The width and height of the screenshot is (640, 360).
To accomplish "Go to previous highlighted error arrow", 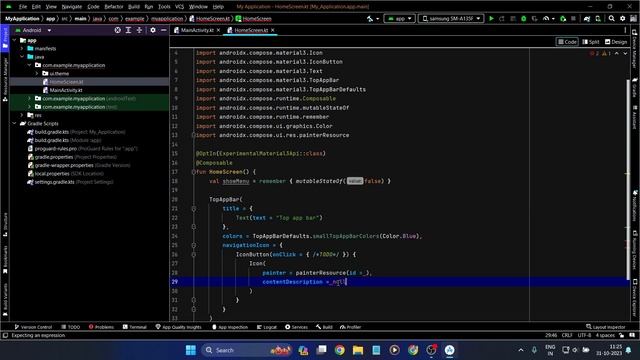I will (x=617, y=53).
